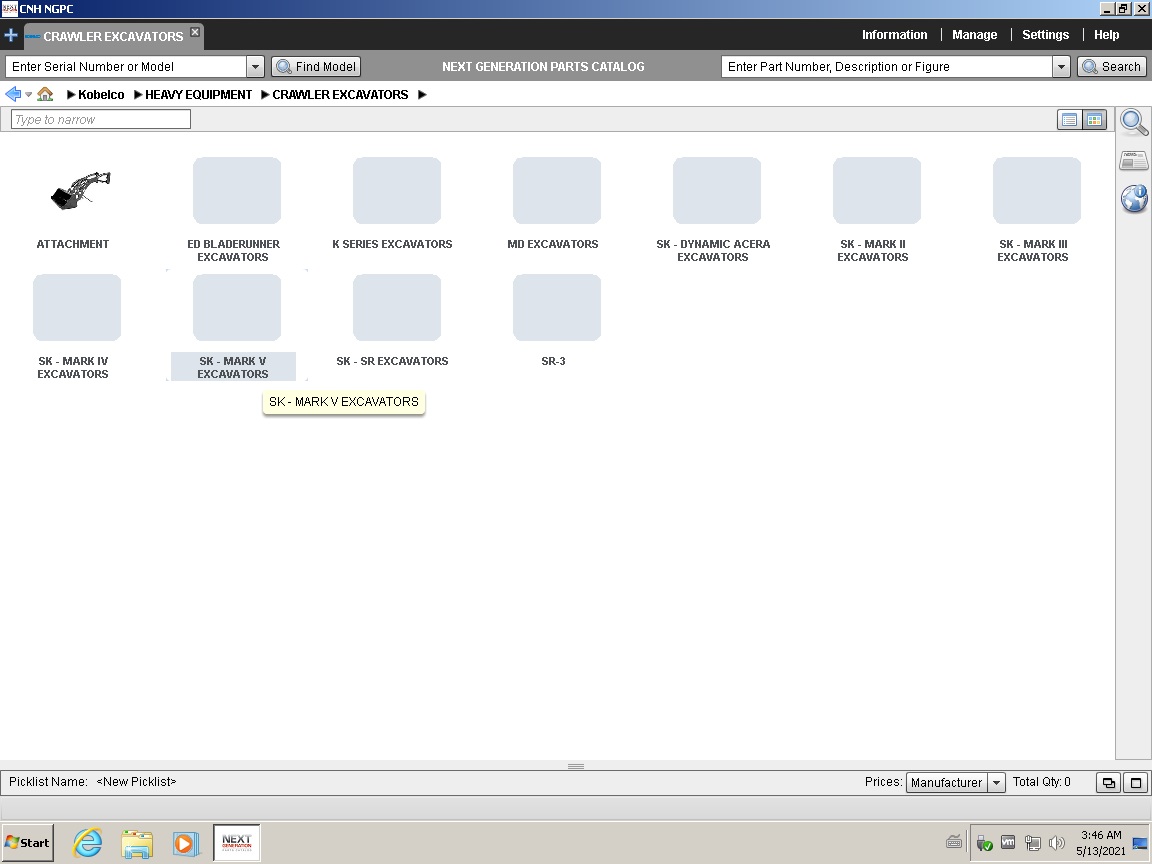Open the news sidebar icon

click(1134, 160)
